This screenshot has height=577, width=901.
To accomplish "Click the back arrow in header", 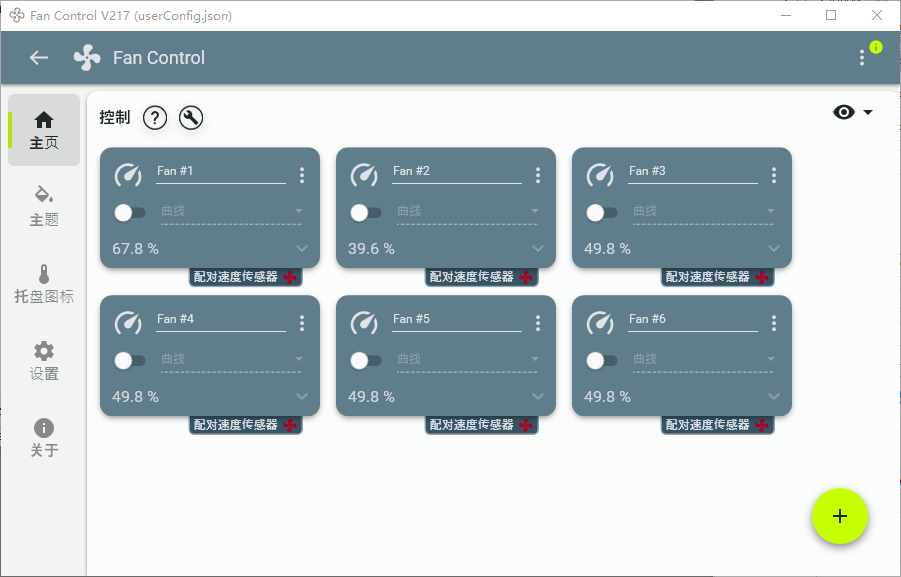I will click(x=39, y=57).
